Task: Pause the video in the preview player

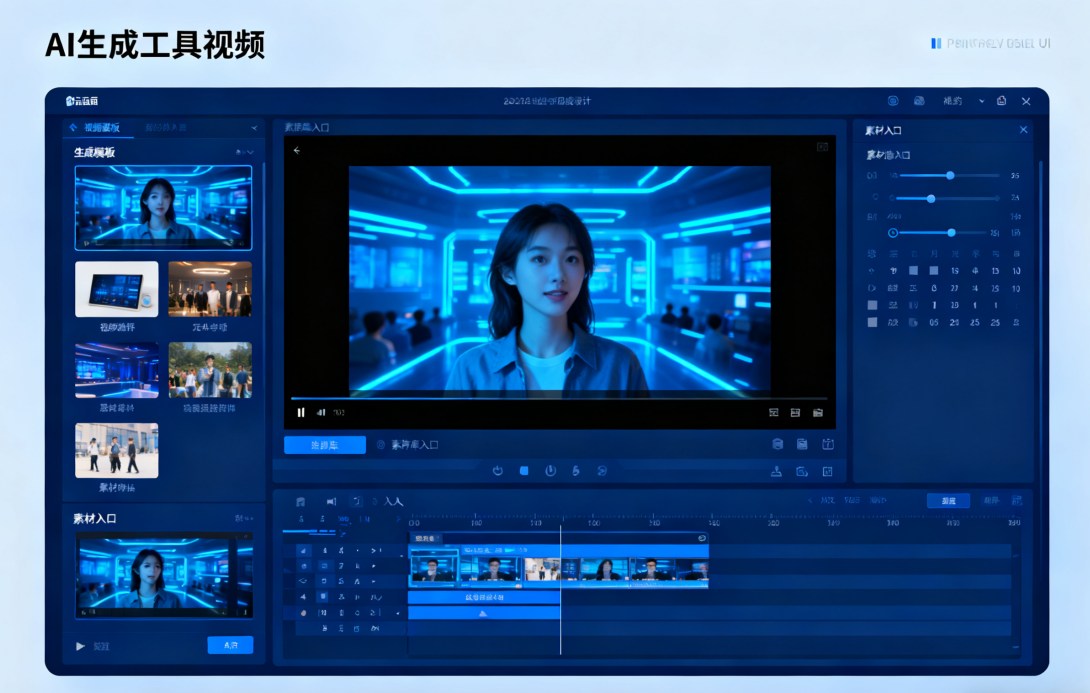Action: point(301,412)
